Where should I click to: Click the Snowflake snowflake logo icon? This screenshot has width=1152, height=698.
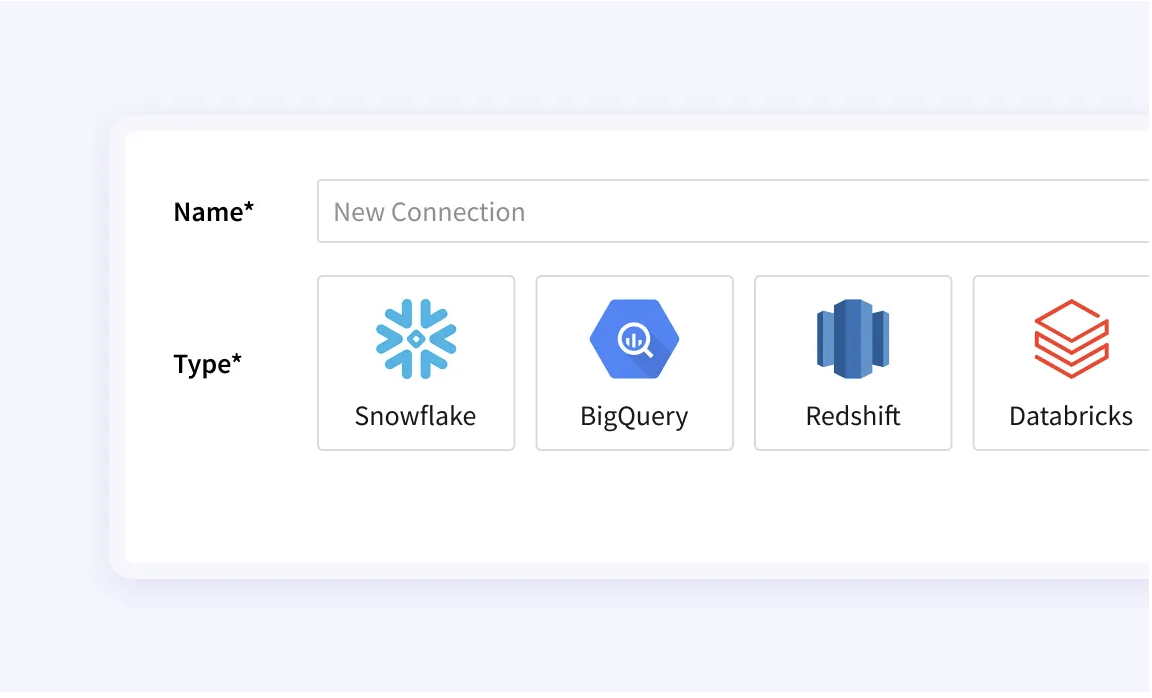[x=416, y=339]
